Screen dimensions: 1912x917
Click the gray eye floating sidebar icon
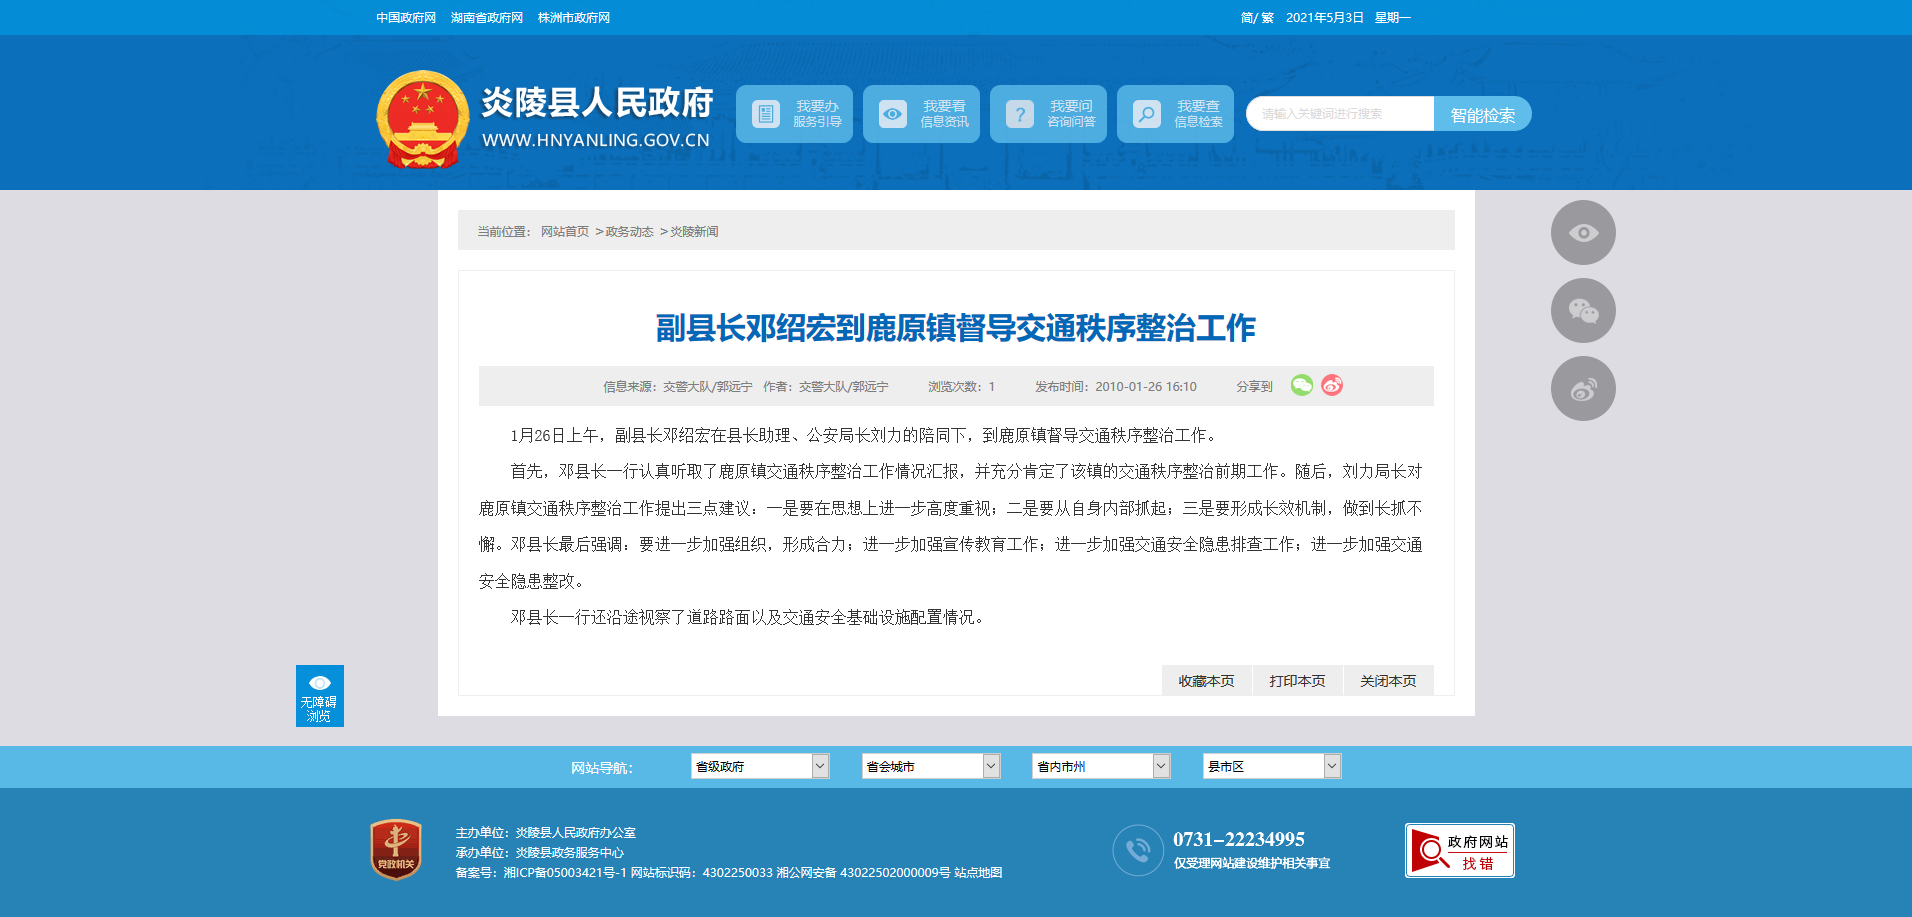pos(1582,233)
